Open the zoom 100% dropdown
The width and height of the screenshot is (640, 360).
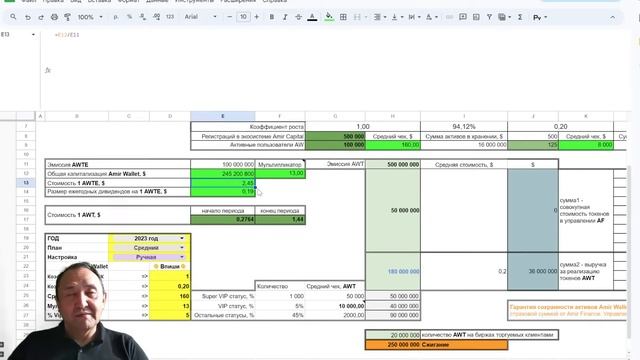(90, 17)
